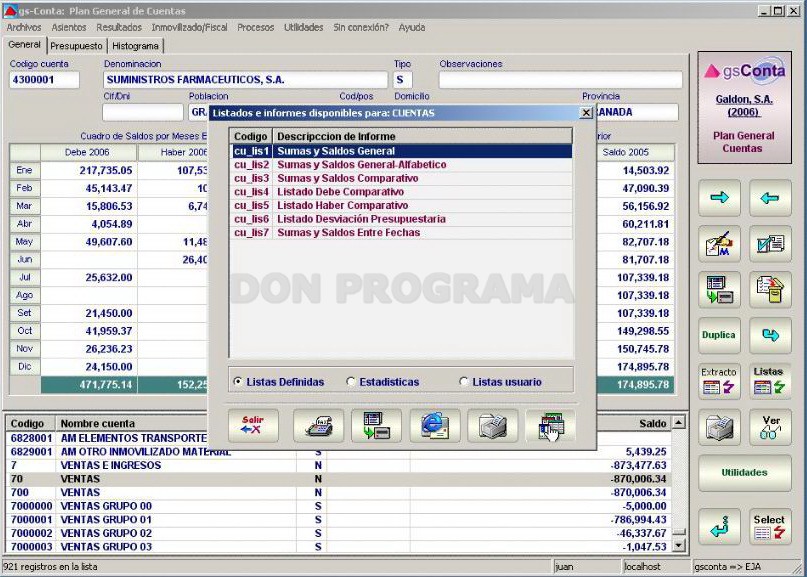Click the fax machine icon in dialog
This screenshot has height=577, width=807.
click(x=318, y=426)
